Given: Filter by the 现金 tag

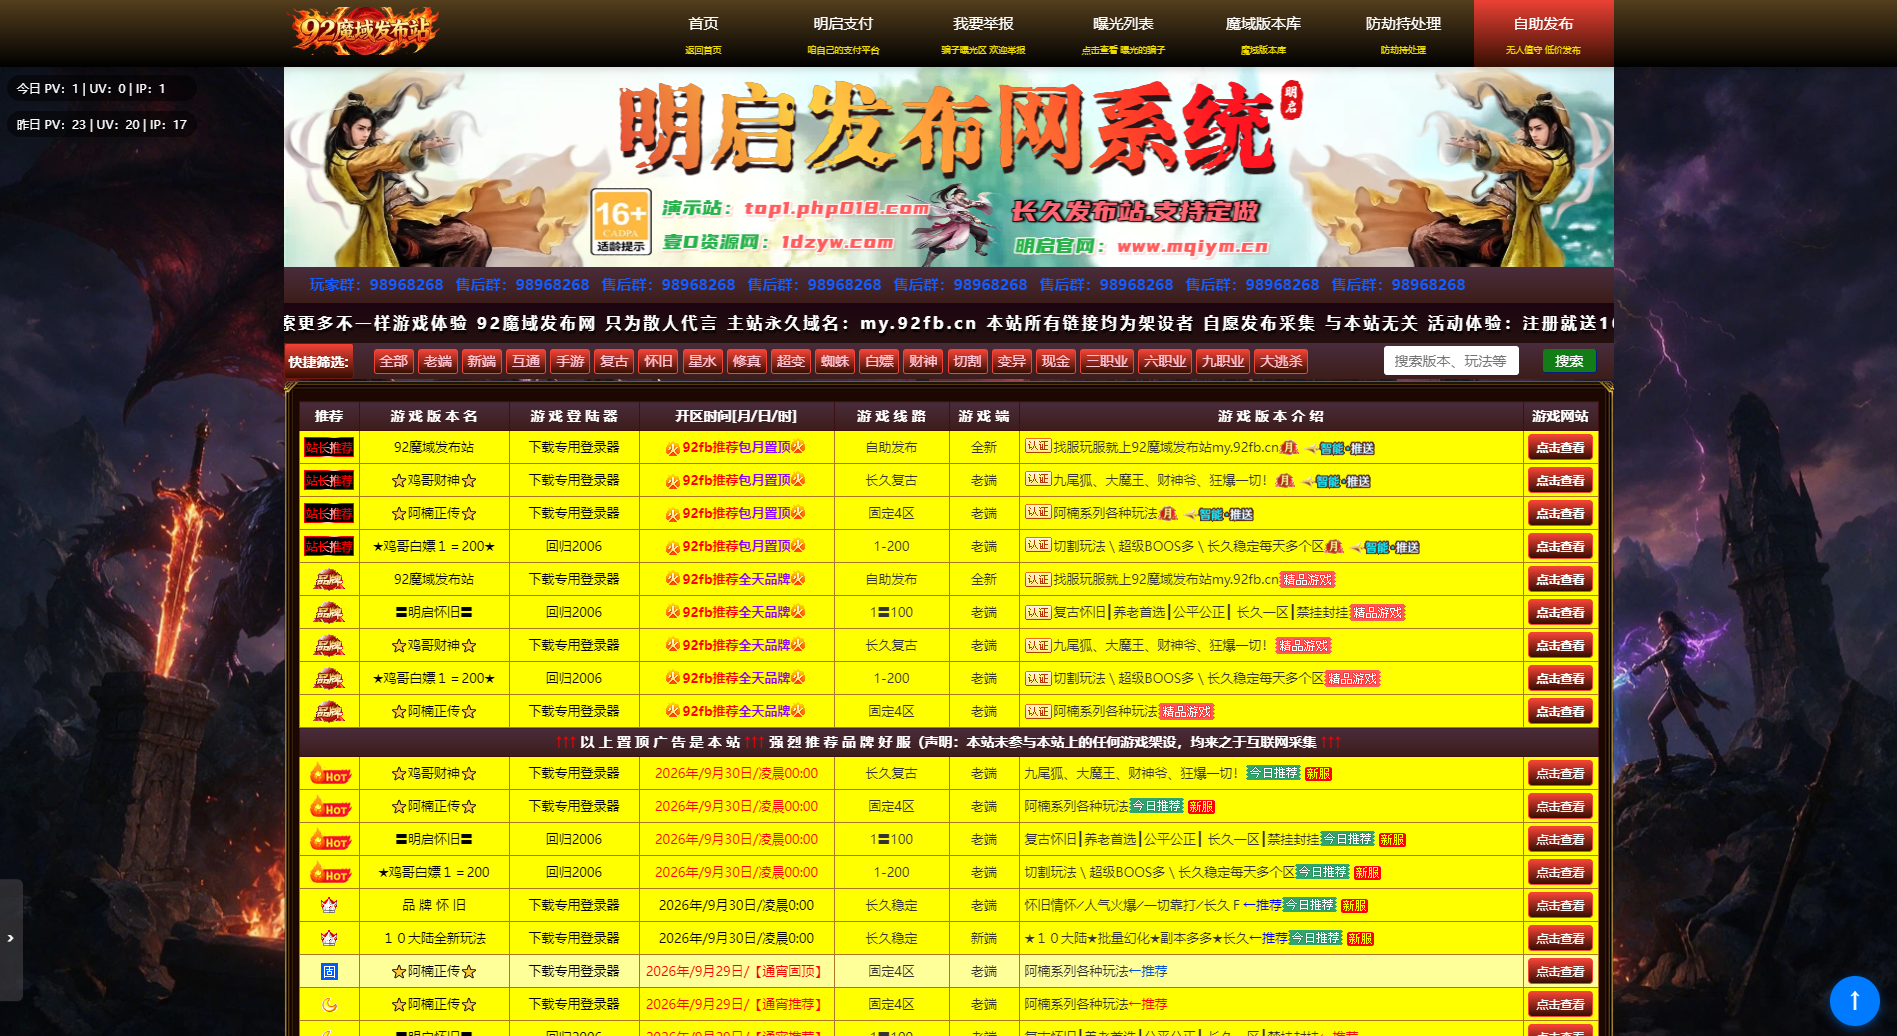Looking at the screenshot, I should pos(1055,362).
